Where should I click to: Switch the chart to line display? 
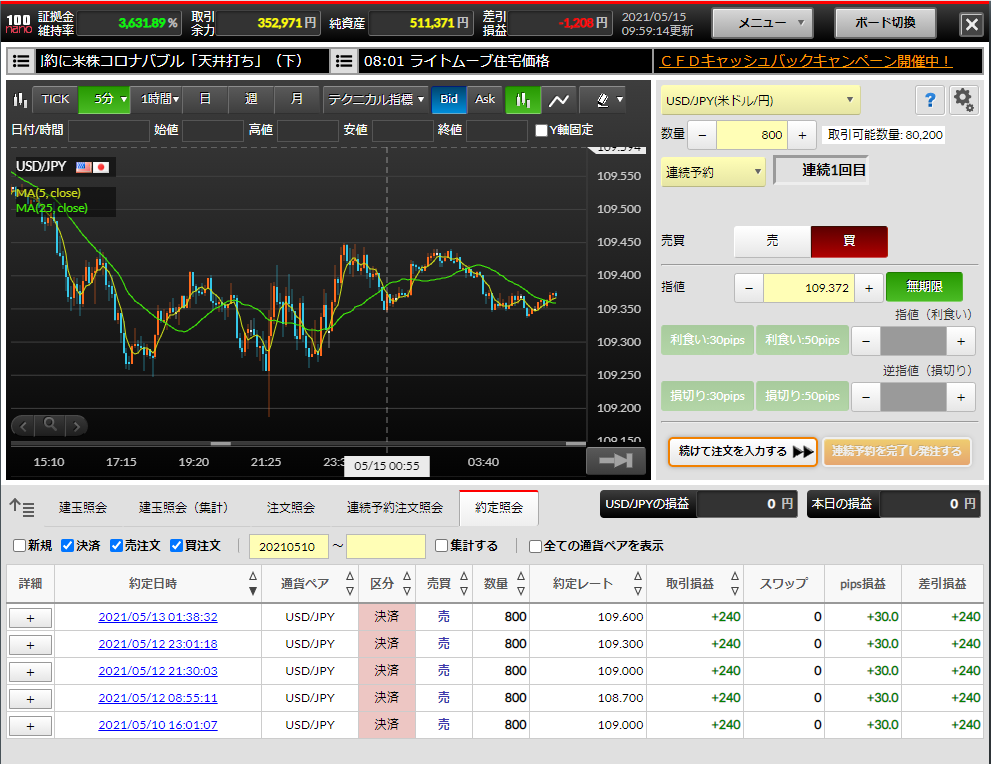(x=559, y=99)
